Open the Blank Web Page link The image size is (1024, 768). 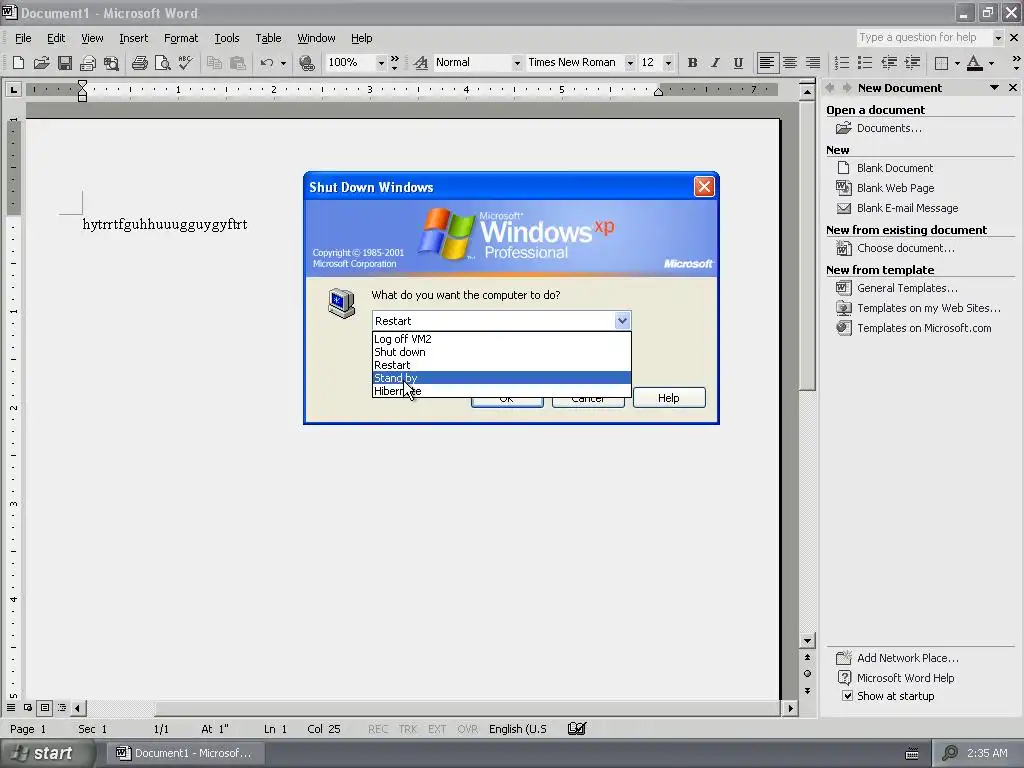895,188
